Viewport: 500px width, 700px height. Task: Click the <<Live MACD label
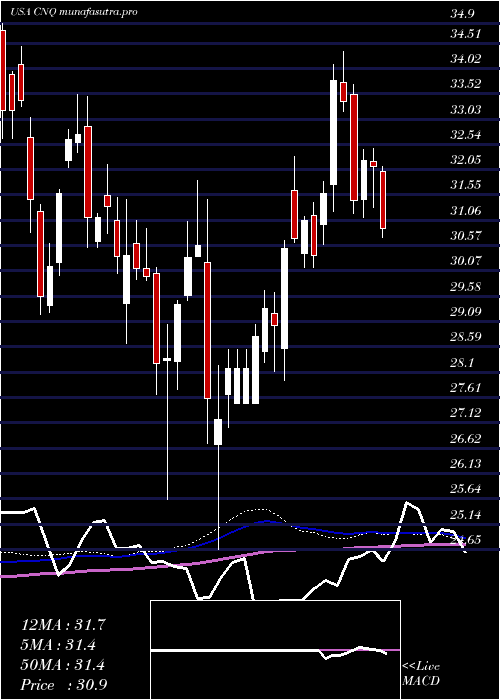point(421,674)
